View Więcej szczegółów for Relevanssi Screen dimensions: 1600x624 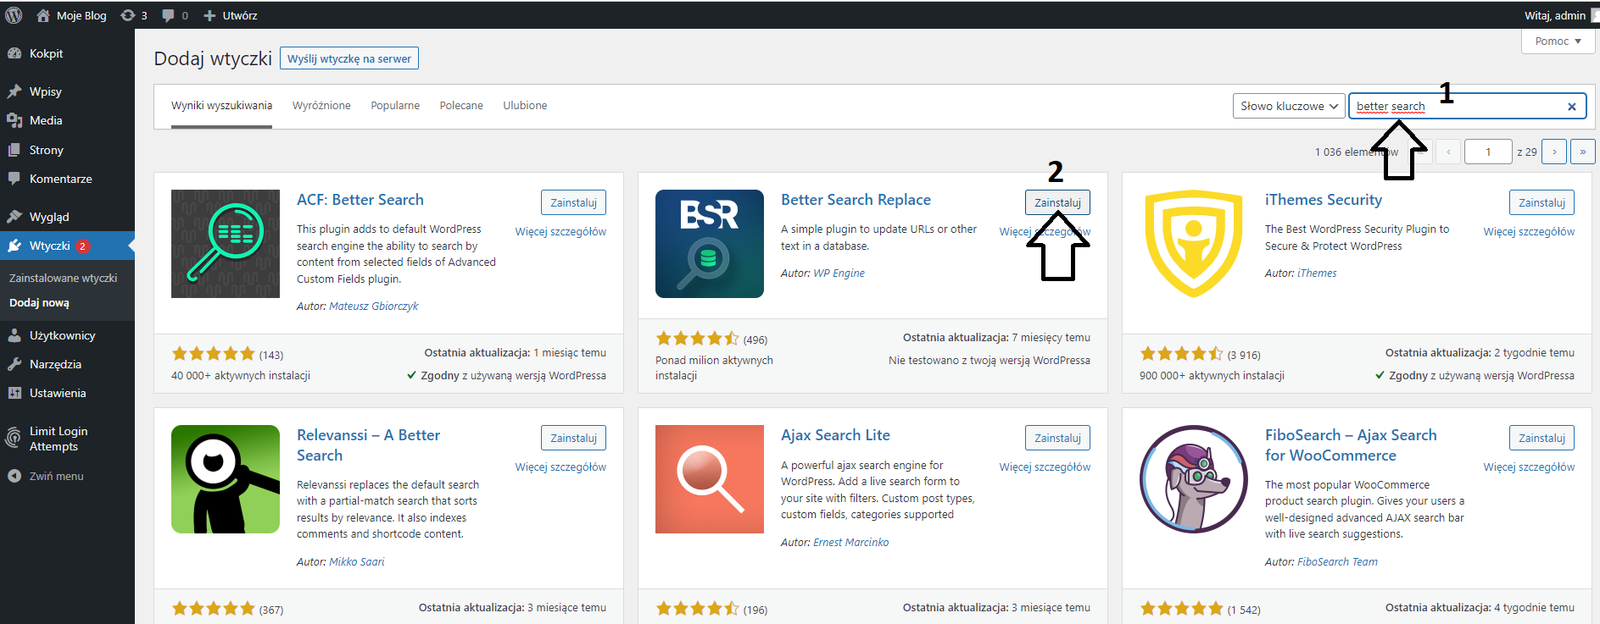point(560,467)
